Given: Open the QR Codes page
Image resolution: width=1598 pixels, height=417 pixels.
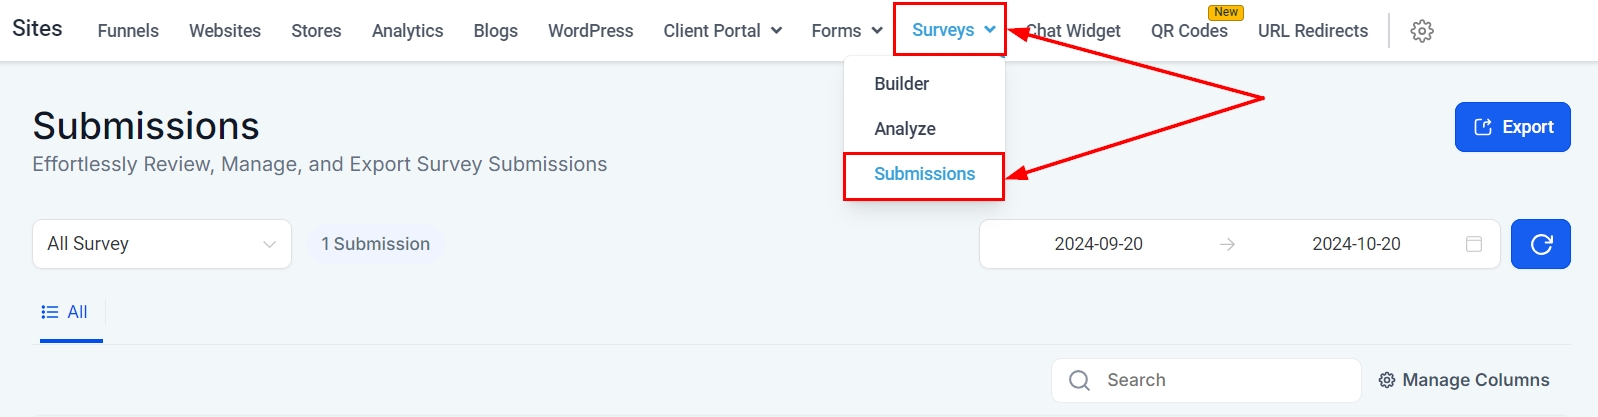Looking at the screenshot, I should [x=1188, y=31].
